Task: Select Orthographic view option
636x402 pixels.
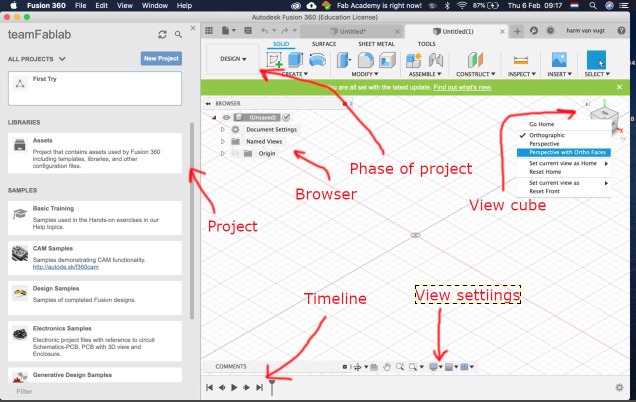Action: tap(547, 135)
